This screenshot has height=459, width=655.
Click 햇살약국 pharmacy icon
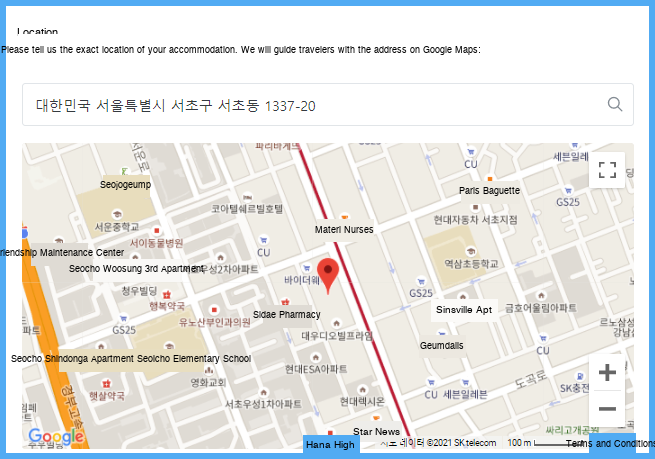tap(107, 383)
